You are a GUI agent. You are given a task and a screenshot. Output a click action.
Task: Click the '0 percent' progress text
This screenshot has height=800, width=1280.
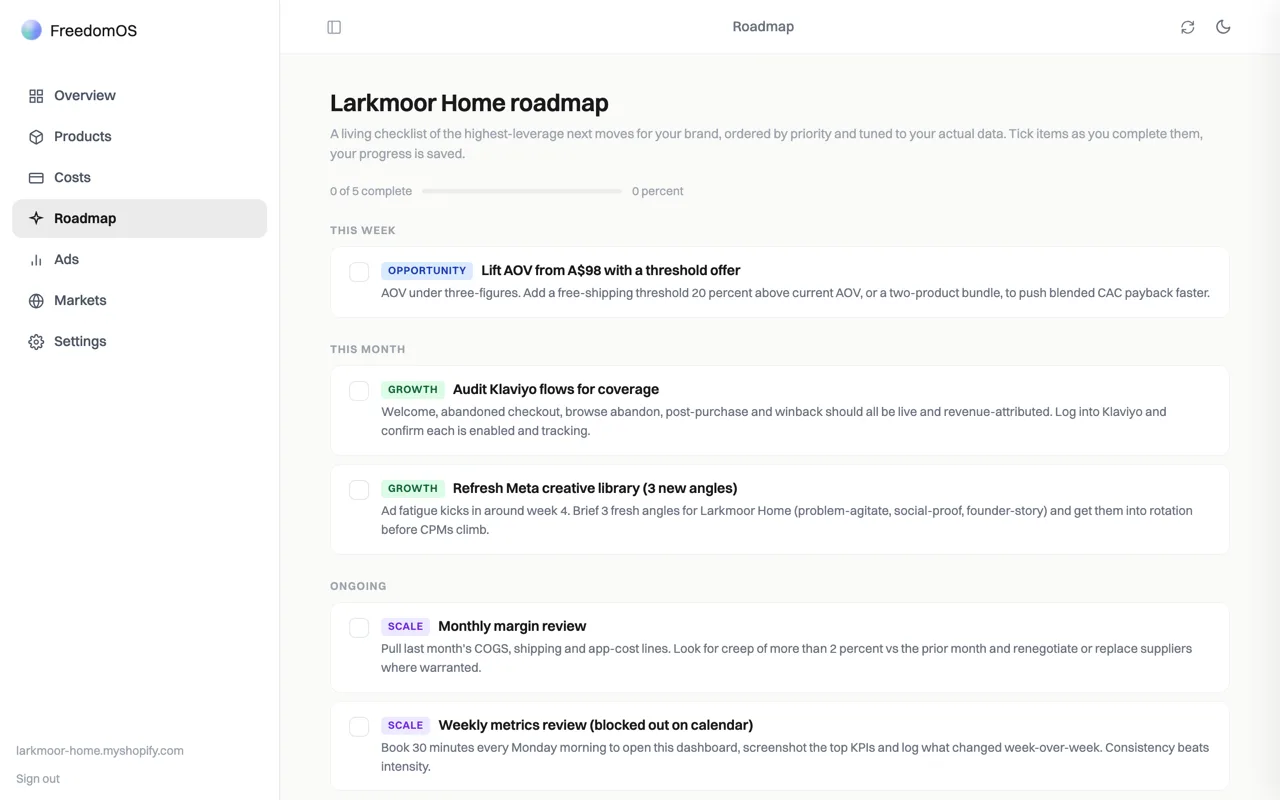click(x=658, y=191)
